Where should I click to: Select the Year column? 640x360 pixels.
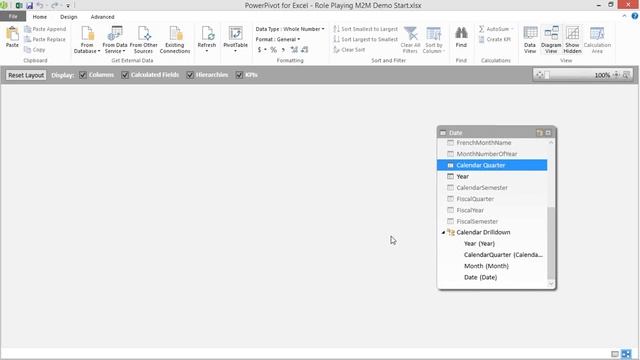492,176
